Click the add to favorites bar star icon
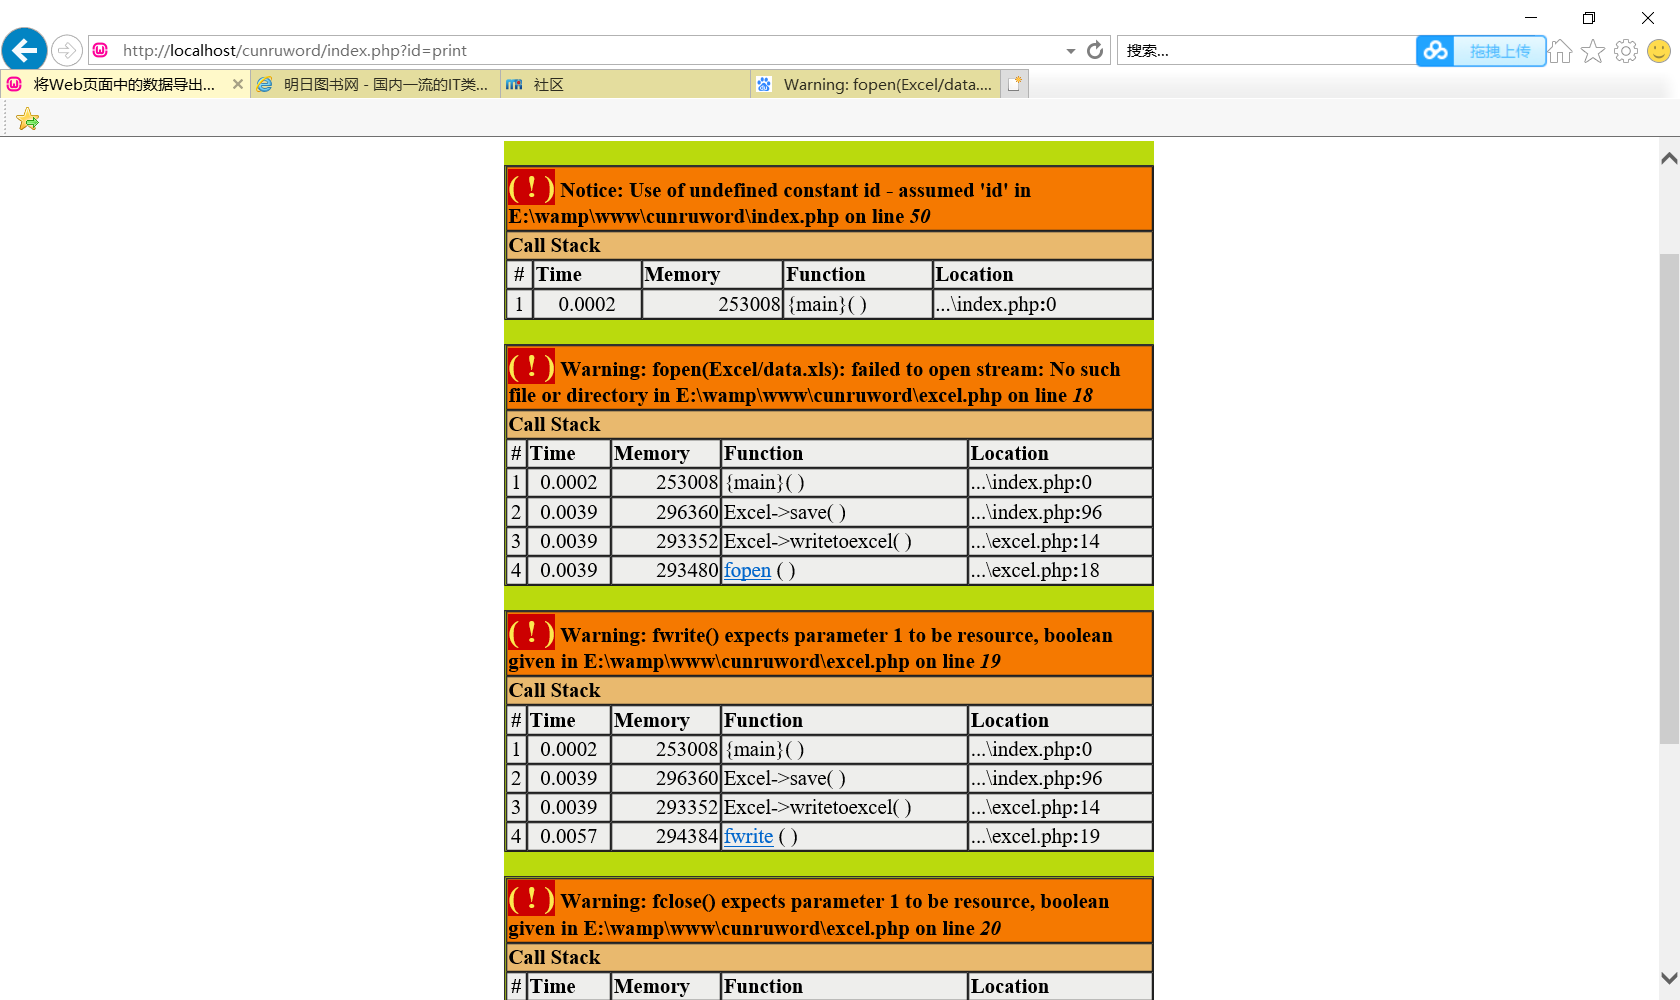1680x1000 pixels. [28, 120]
